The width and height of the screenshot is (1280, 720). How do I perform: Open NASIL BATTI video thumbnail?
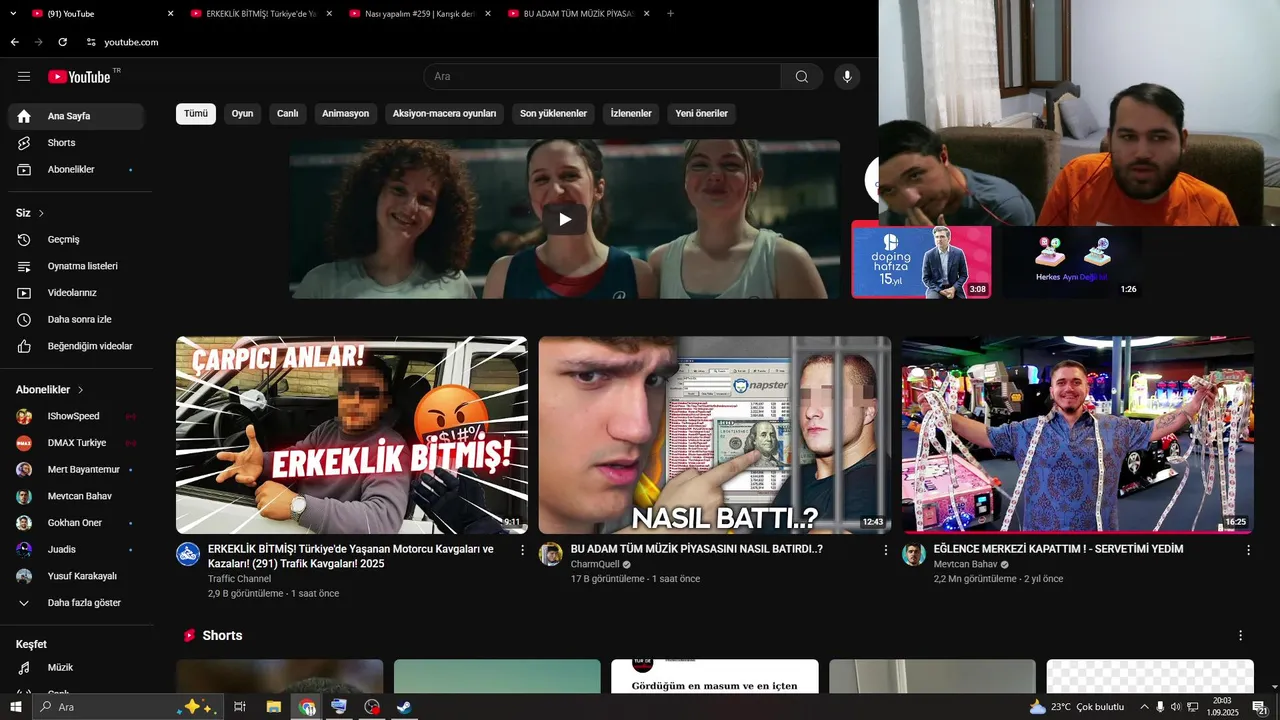point(714,435)
